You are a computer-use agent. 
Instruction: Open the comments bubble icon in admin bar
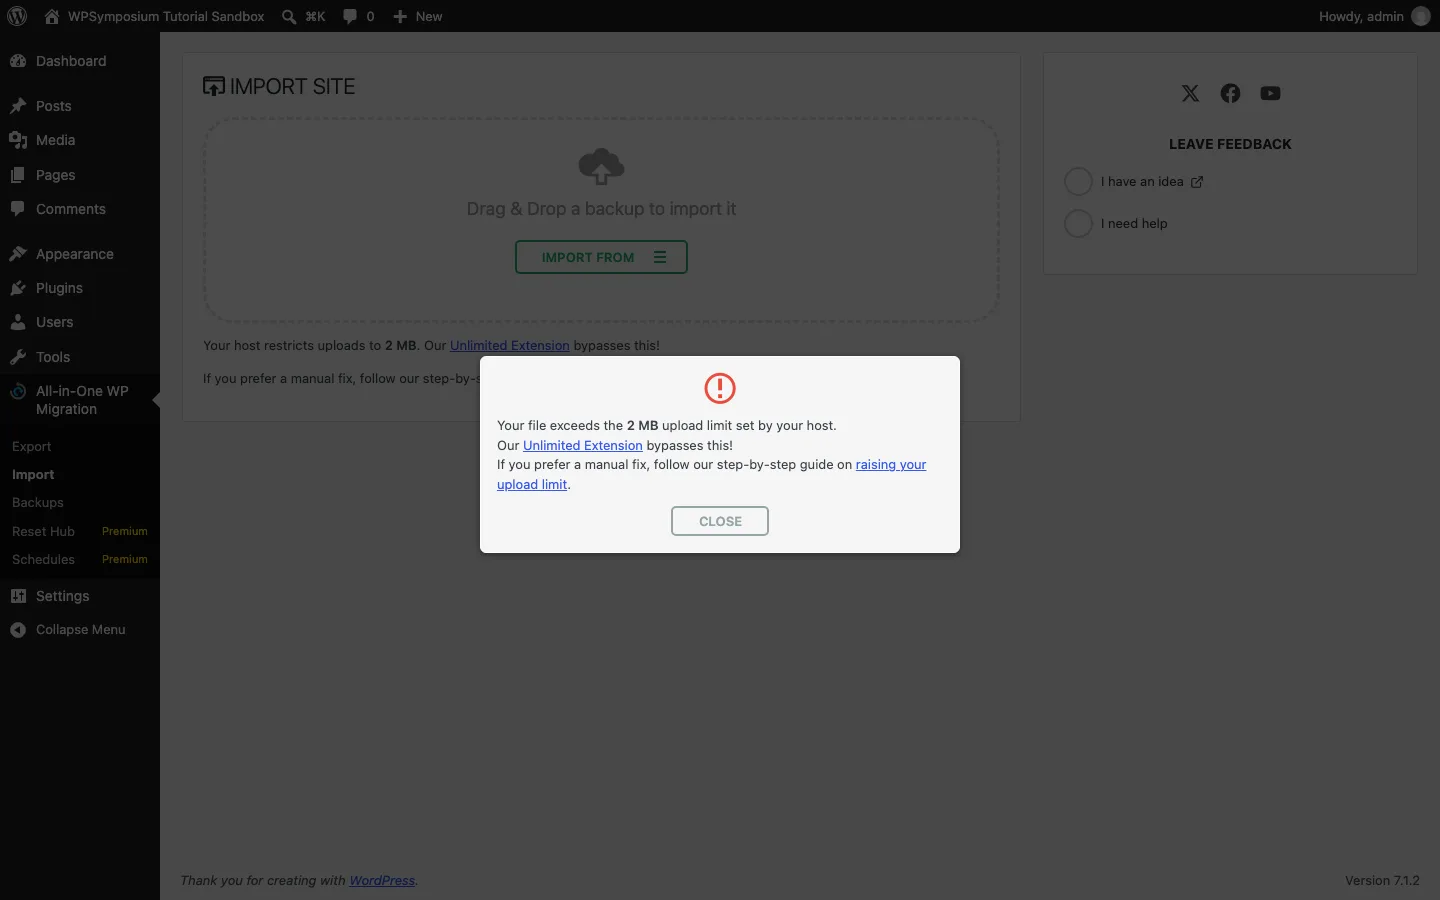(350, 16)
